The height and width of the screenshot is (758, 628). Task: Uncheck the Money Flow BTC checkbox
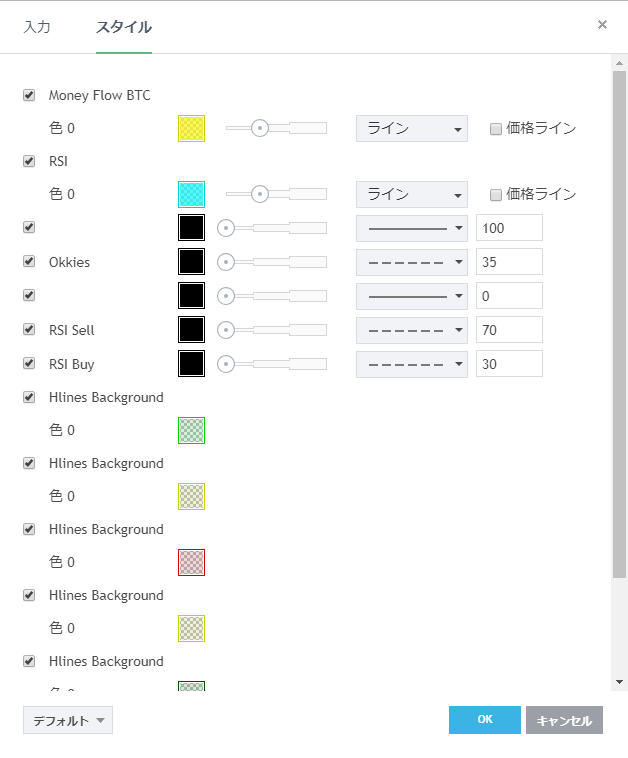click(29, 96)
